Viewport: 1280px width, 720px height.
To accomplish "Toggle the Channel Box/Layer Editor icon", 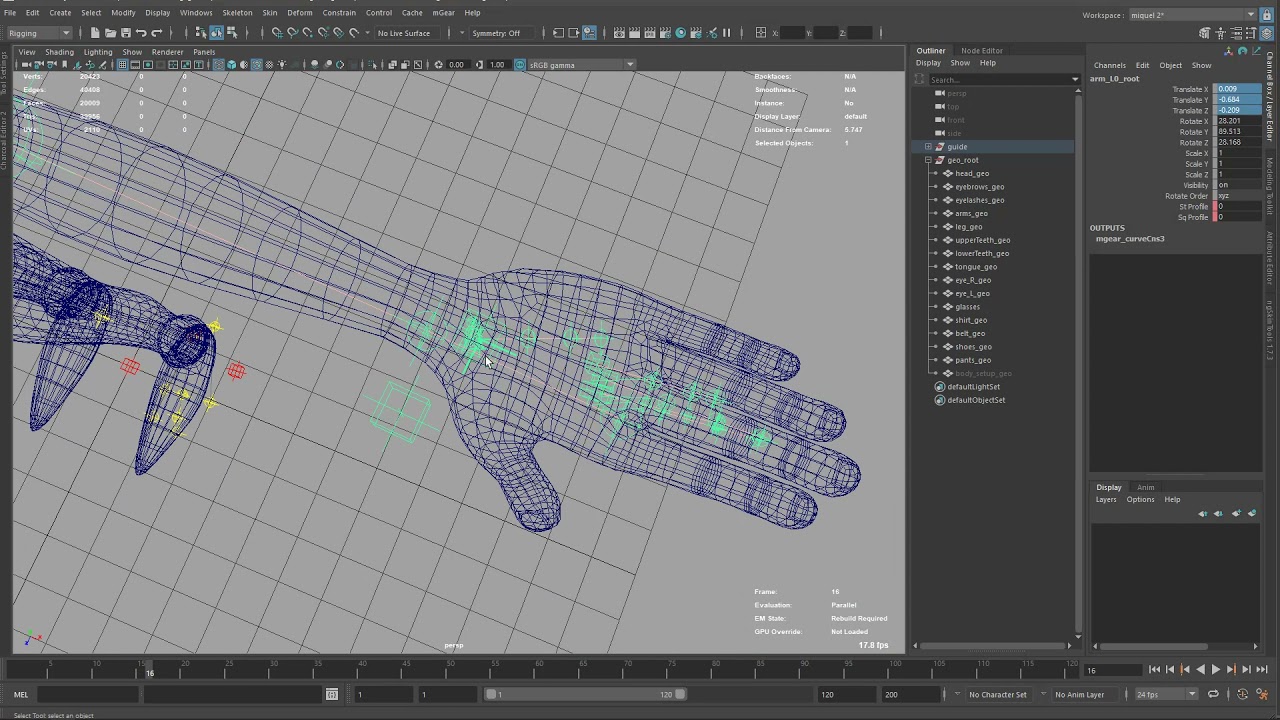I will point(1266,33).
